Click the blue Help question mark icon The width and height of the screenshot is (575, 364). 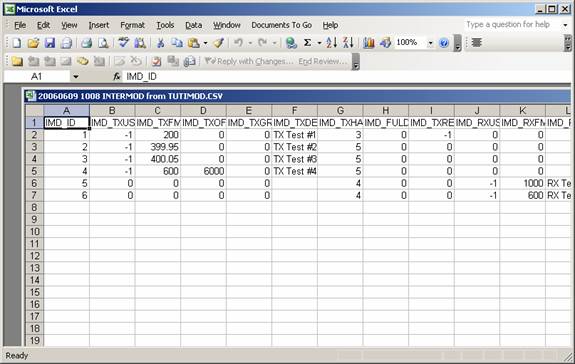tap(444, 43)
